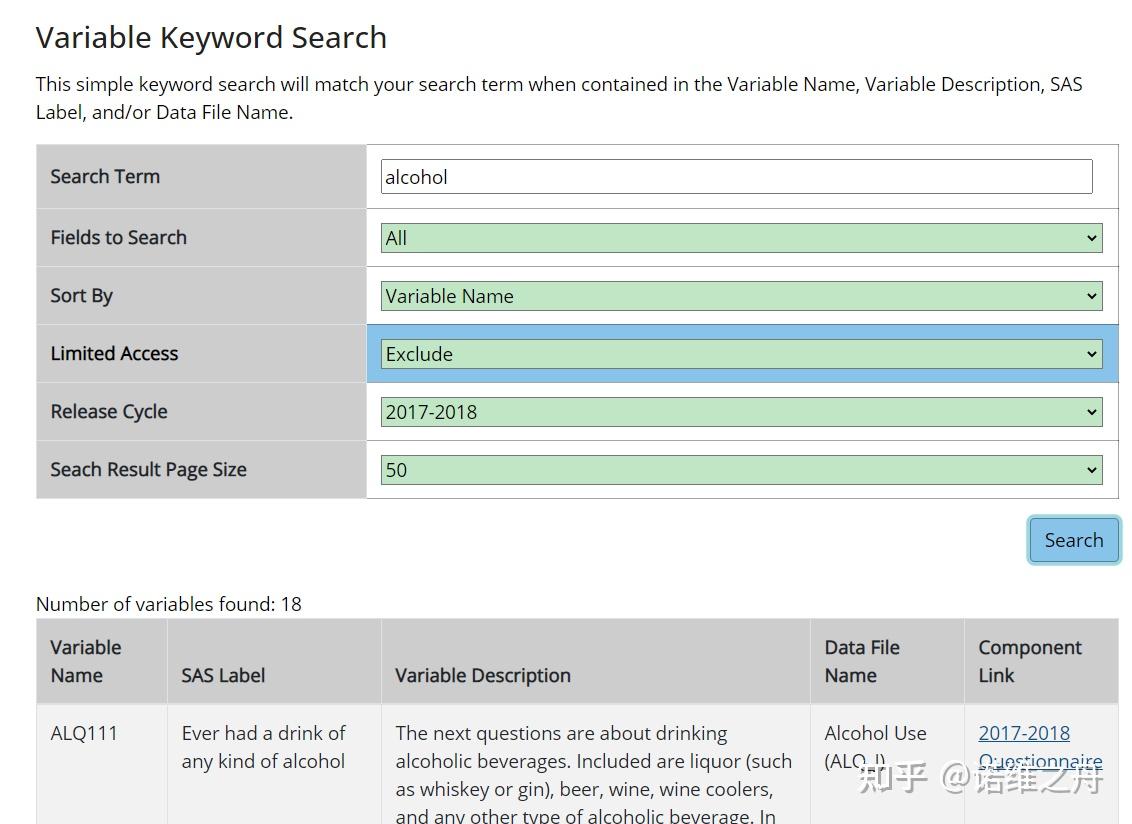Expand the Search Result Page Size dropdown

pos(741,470)
